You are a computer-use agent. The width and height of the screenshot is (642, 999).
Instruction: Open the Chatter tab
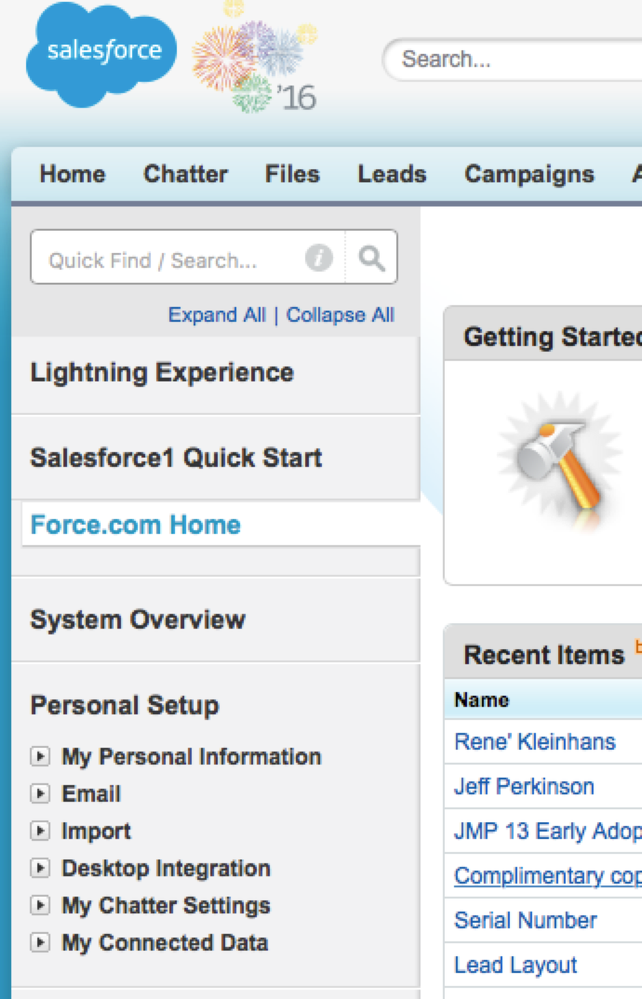pyautogui.click(x=185, y=174)
